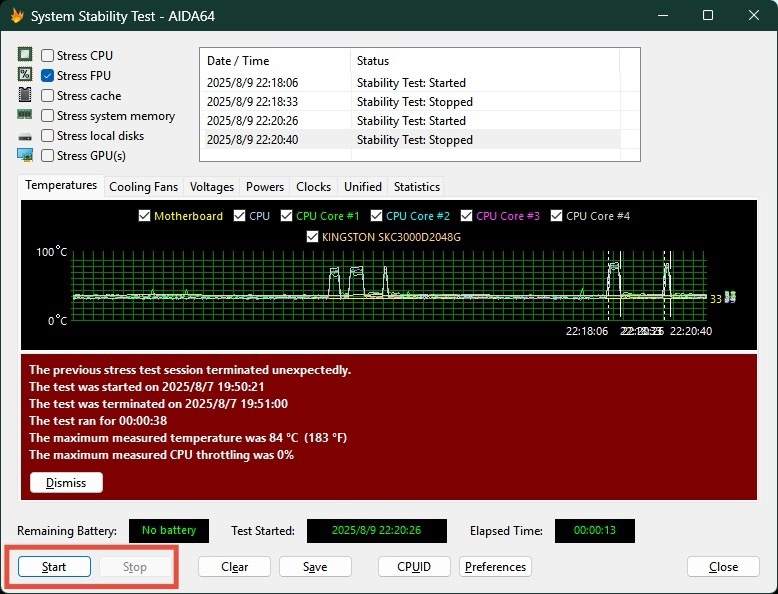Click the Date / Time column header
Viewport: 778px width, 594px height.
(x=275, y=61)
